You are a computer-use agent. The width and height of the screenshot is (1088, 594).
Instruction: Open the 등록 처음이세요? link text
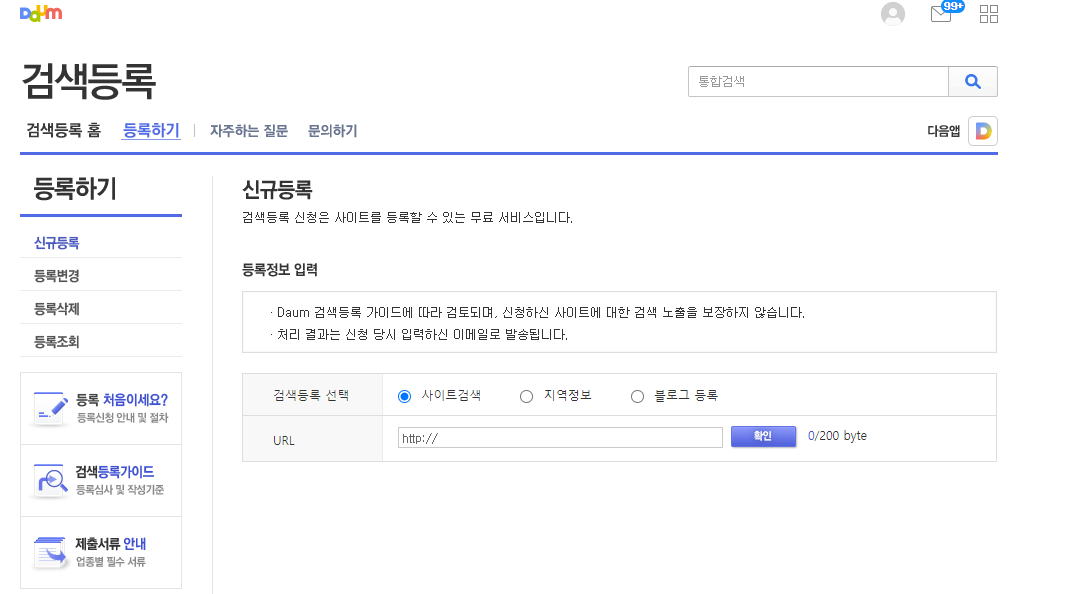pos(122,400)
